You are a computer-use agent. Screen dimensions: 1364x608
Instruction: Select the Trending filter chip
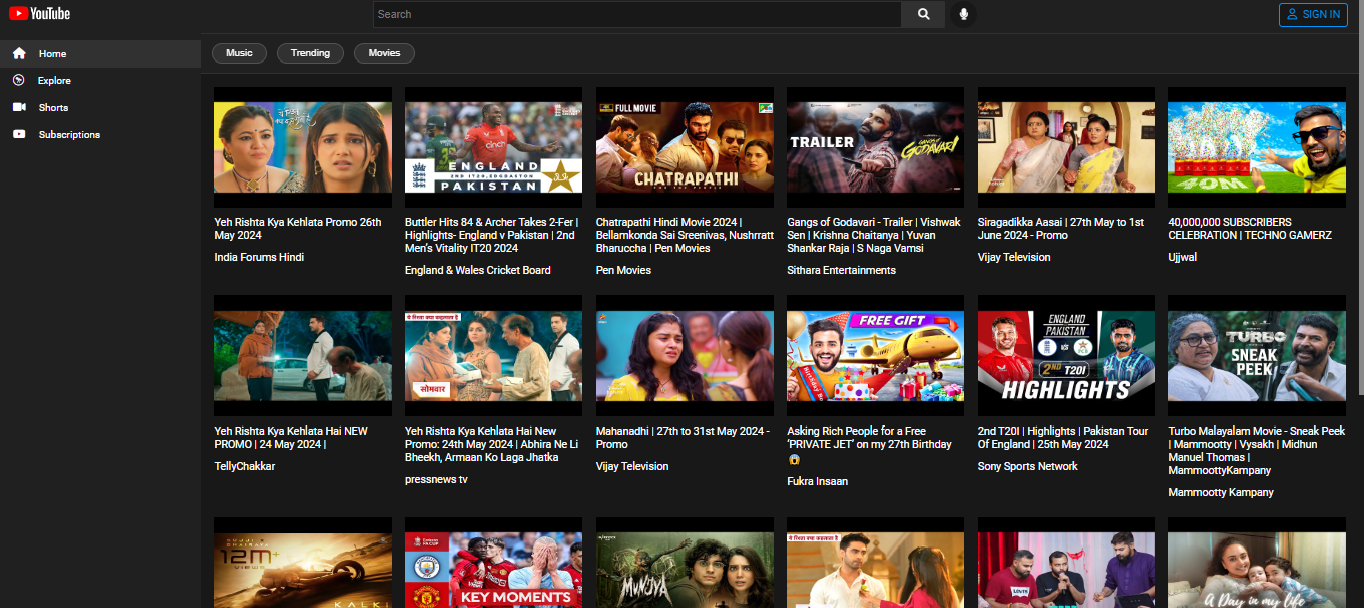310,53
